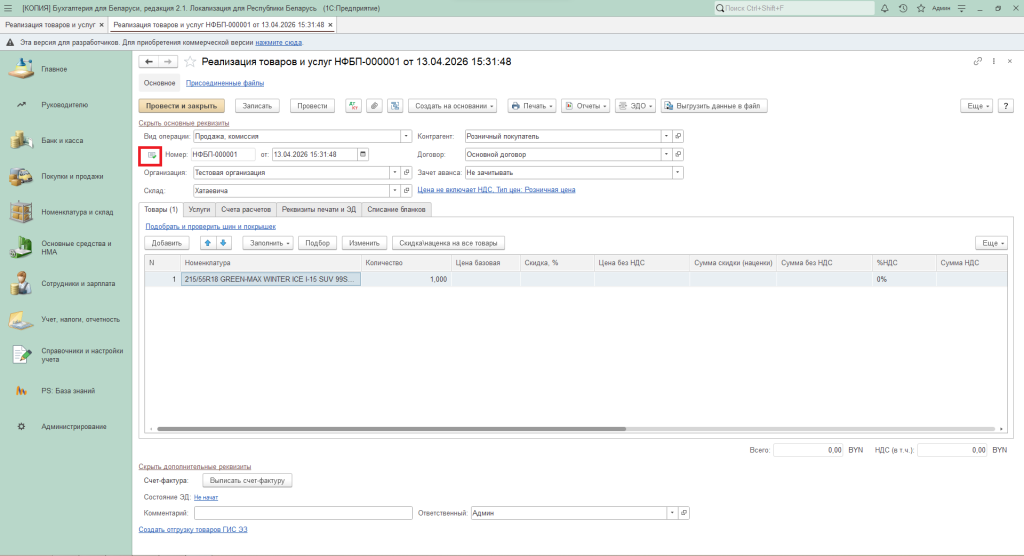This screenshot has width=1024, height=556.
Task: Click the help question mark button
Action: [x=1003, y=106]
